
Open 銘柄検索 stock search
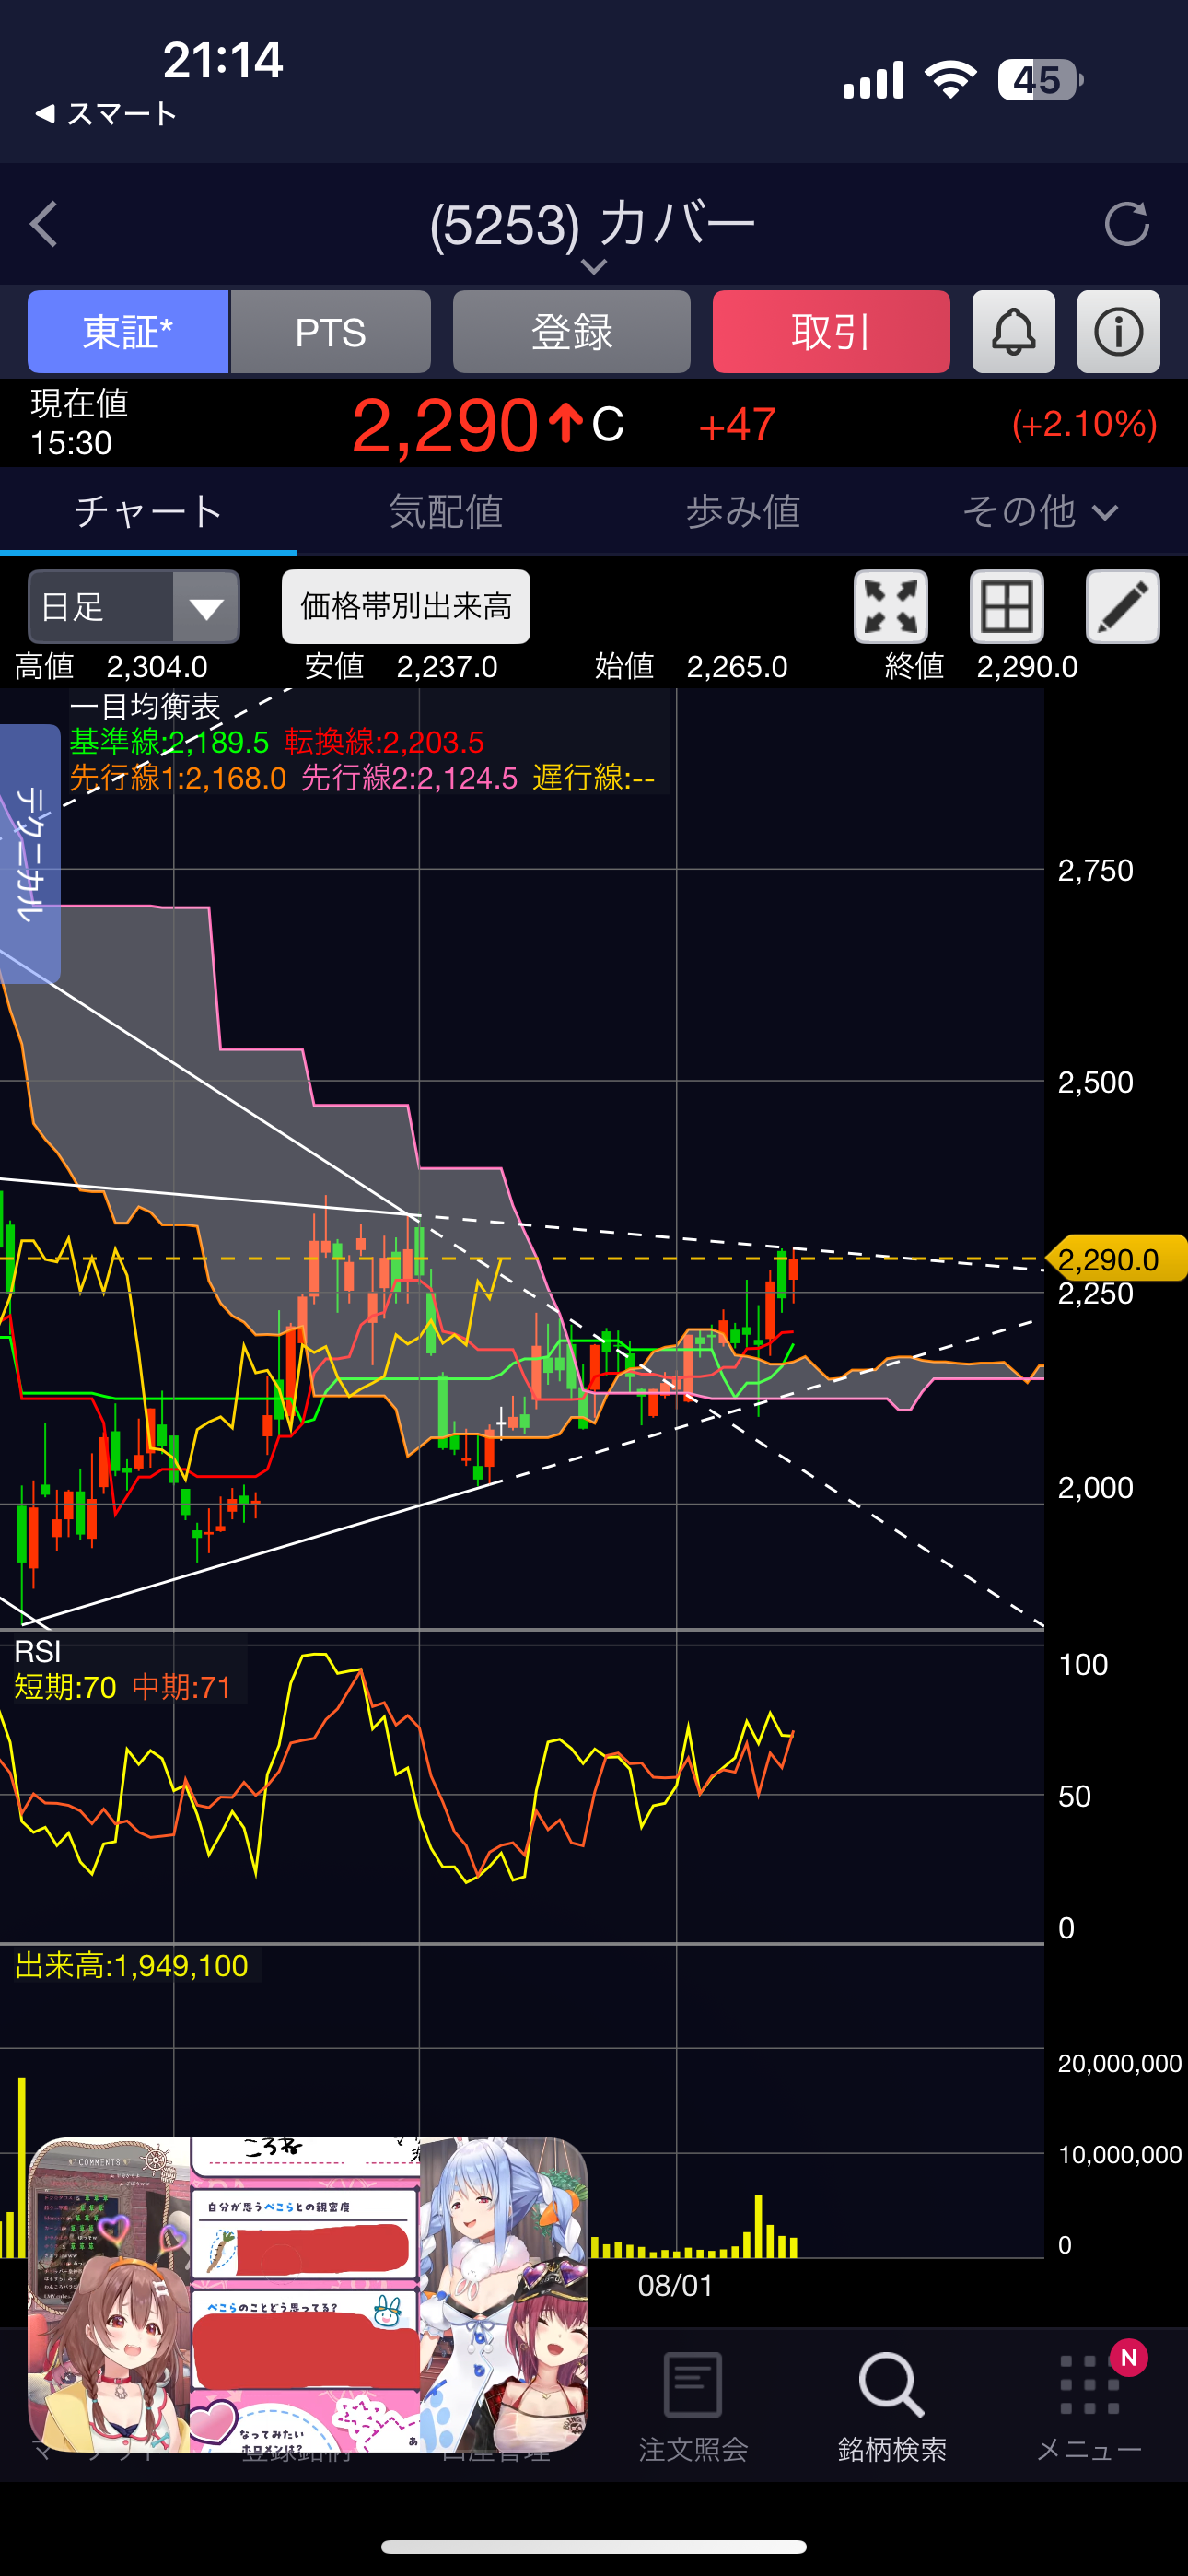[x=891, y=2406]
